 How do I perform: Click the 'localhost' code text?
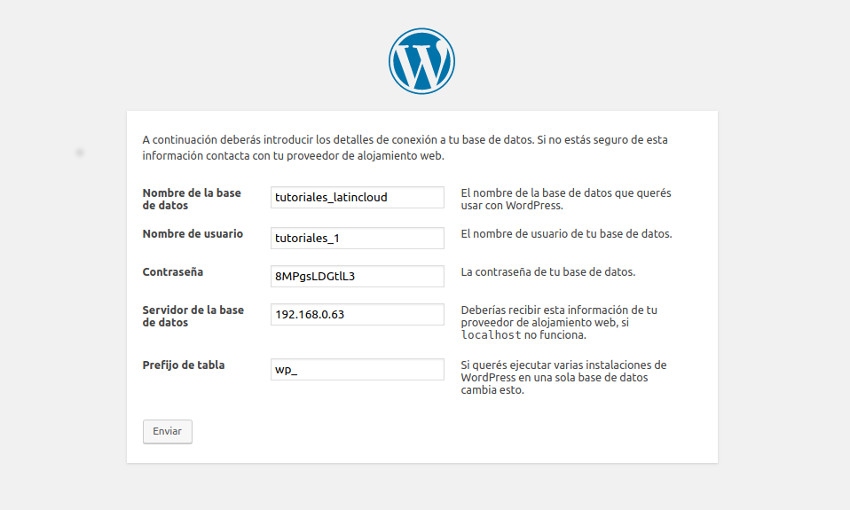point(491,335)
